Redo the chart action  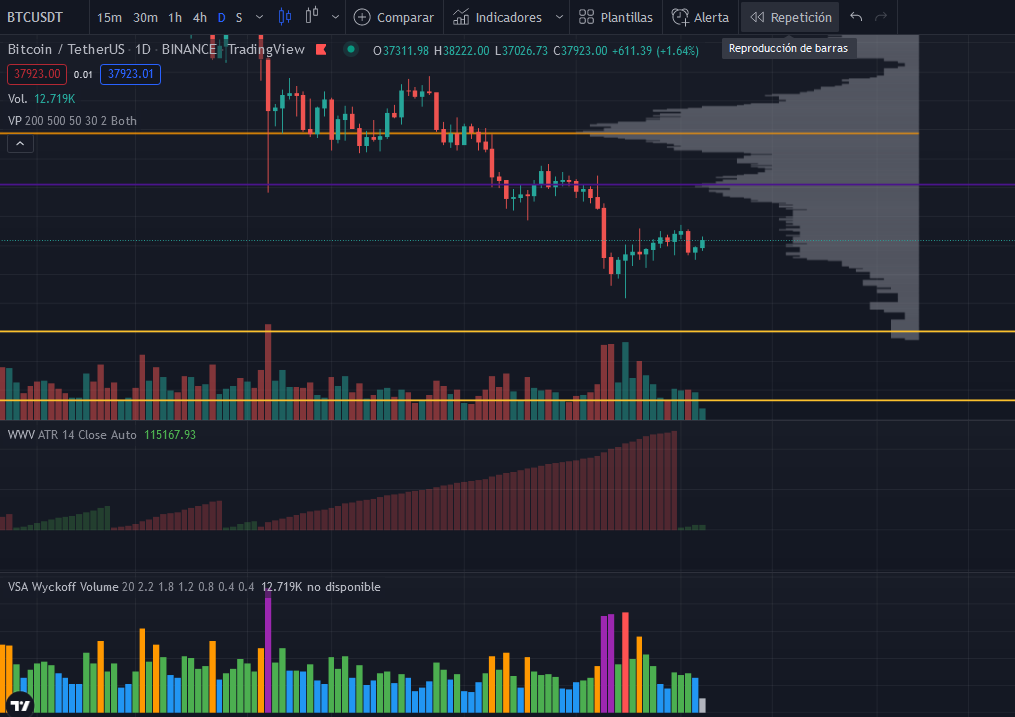tap(881, 17)
